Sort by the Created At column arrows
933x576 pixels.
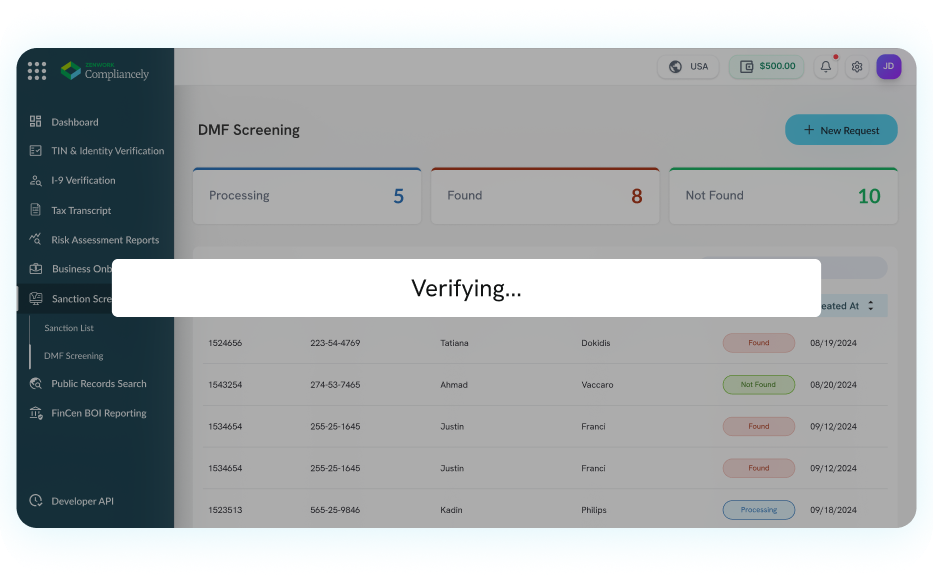tap(871, 306)
